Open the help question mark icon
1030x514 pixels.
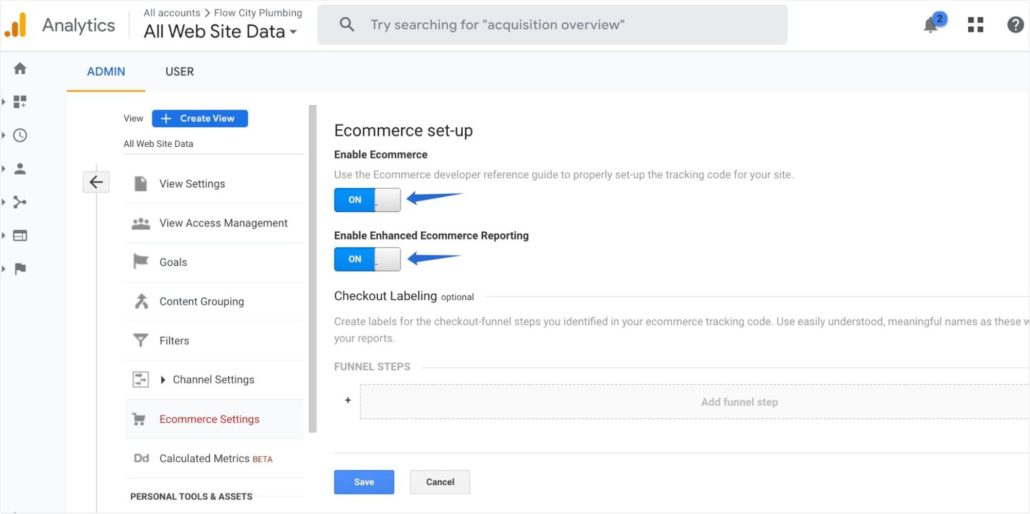[1015, 25]
